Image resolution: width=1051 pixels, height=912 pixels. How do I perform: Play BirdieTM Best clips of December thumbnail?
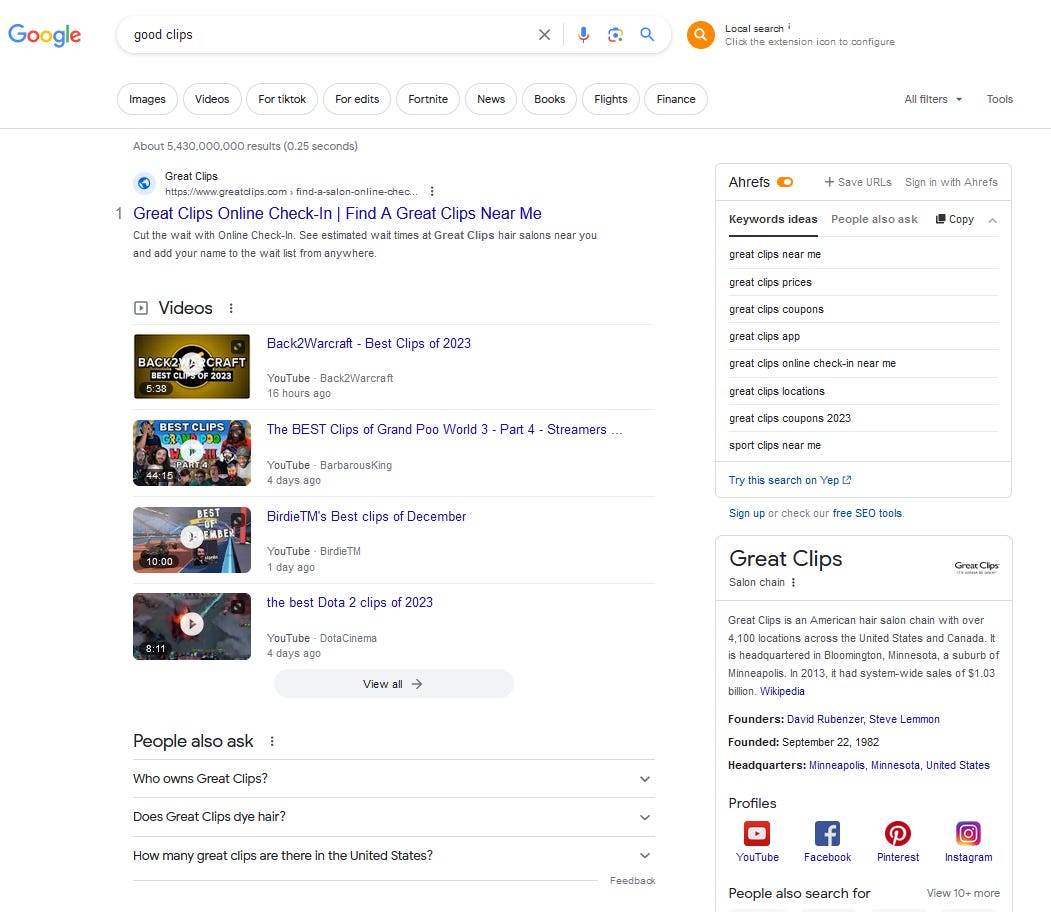[x=192, y=539]
